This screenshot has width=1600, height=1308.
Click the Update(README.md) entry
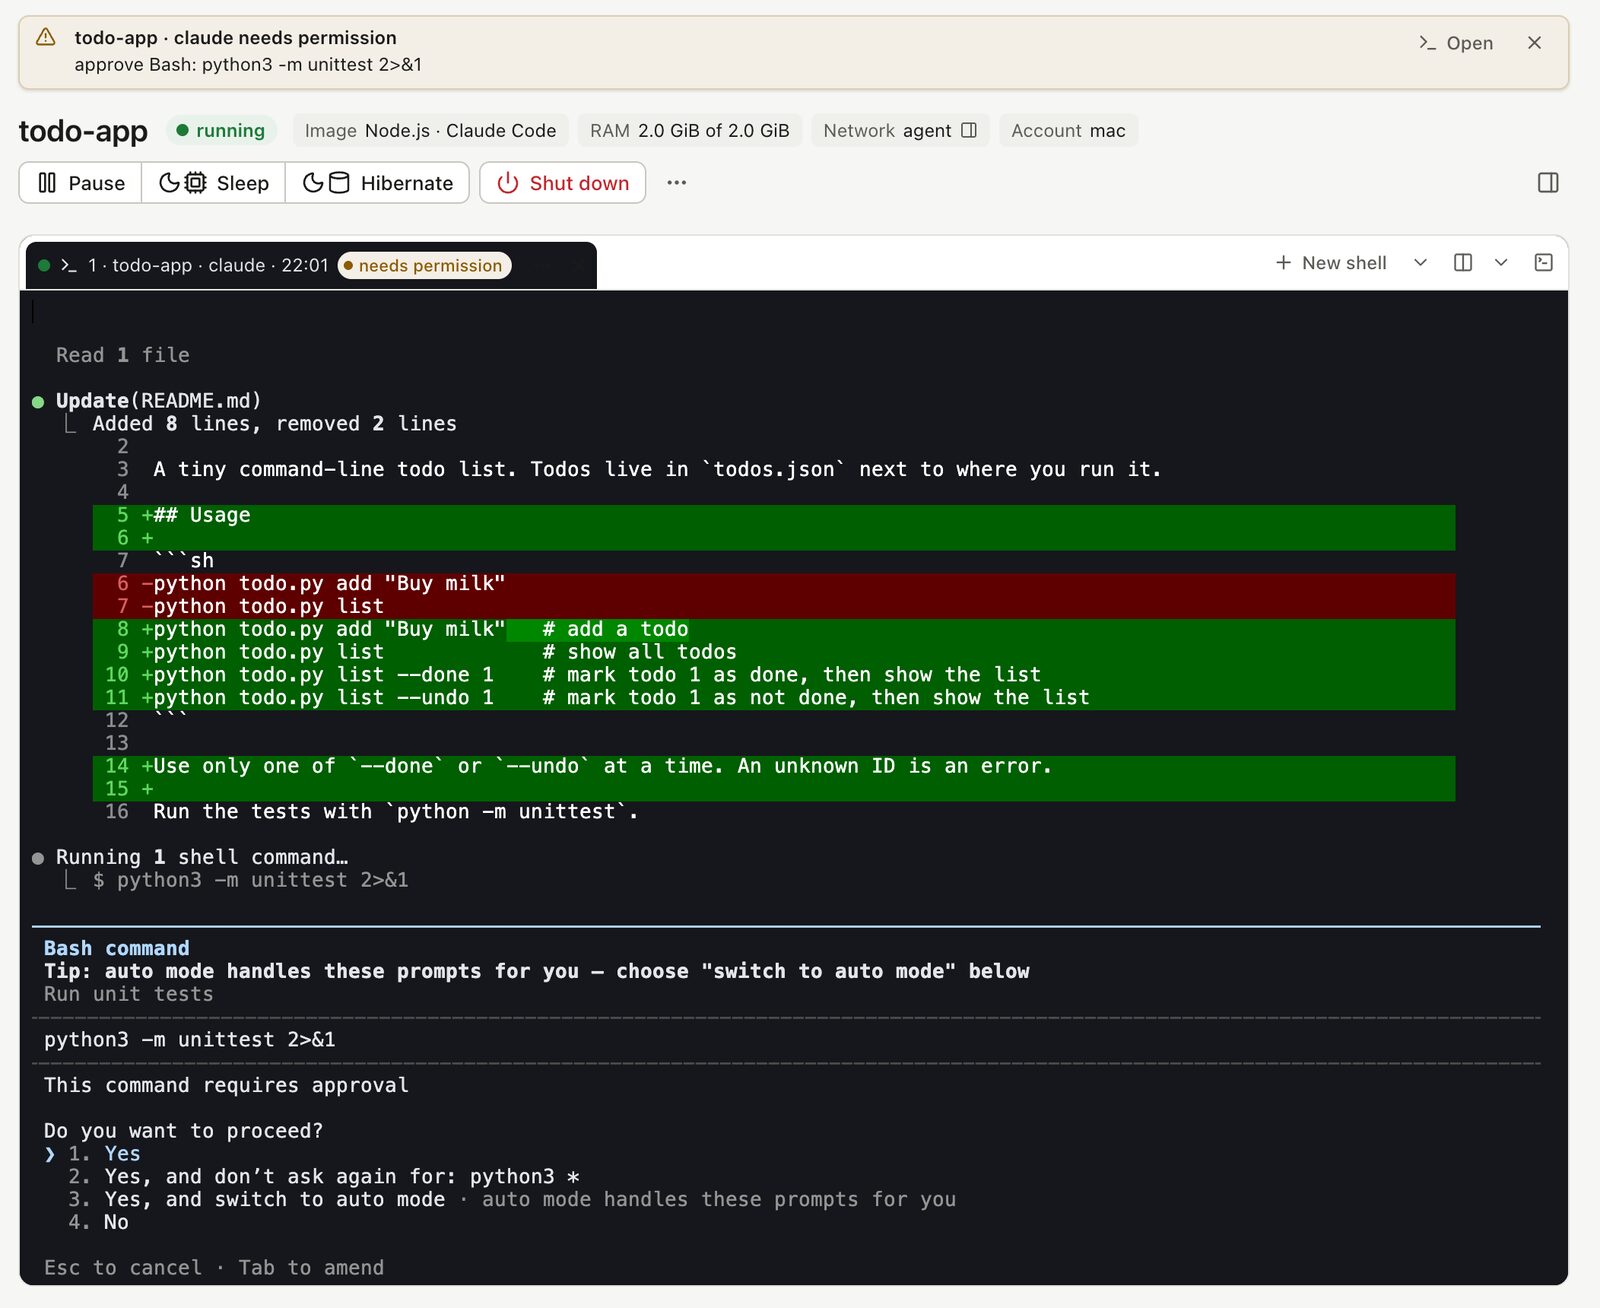(x=159, y=401)
